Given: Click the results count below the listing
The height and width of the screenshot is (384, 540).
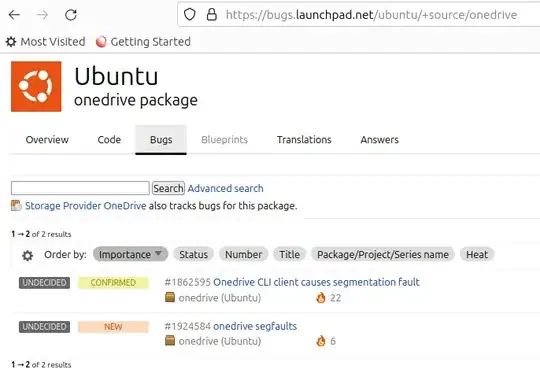Looking at the screenshot, I should coord(41,365).
